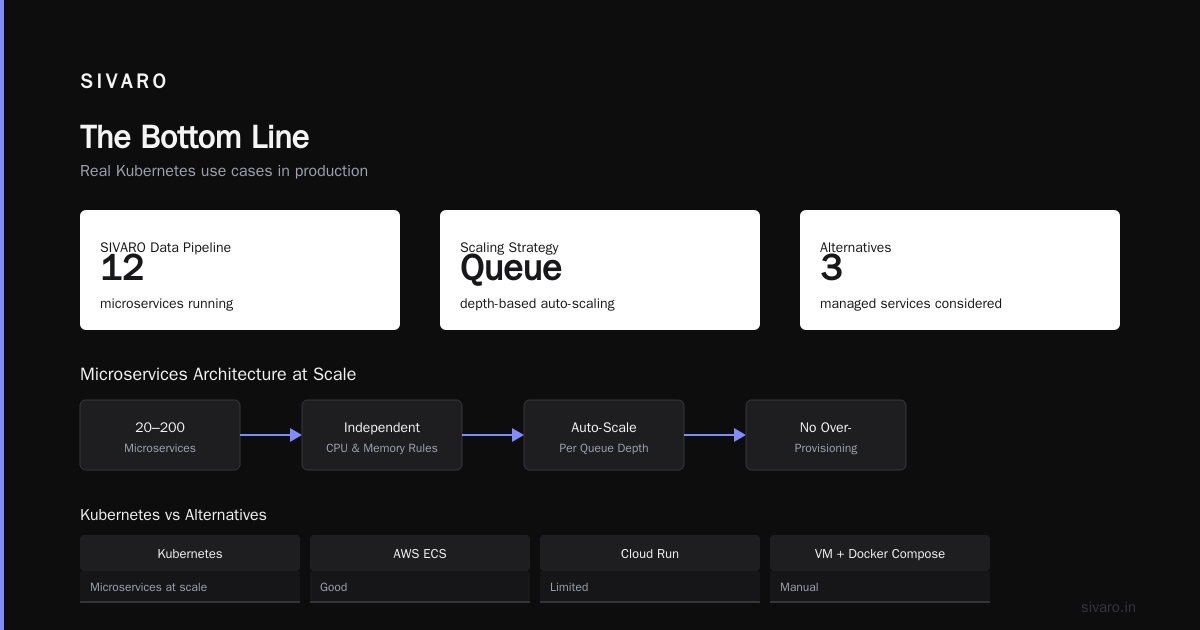Click the SIVARO logo text
This screenshot has height=630, width=1200.
click(x=124, y=82)
